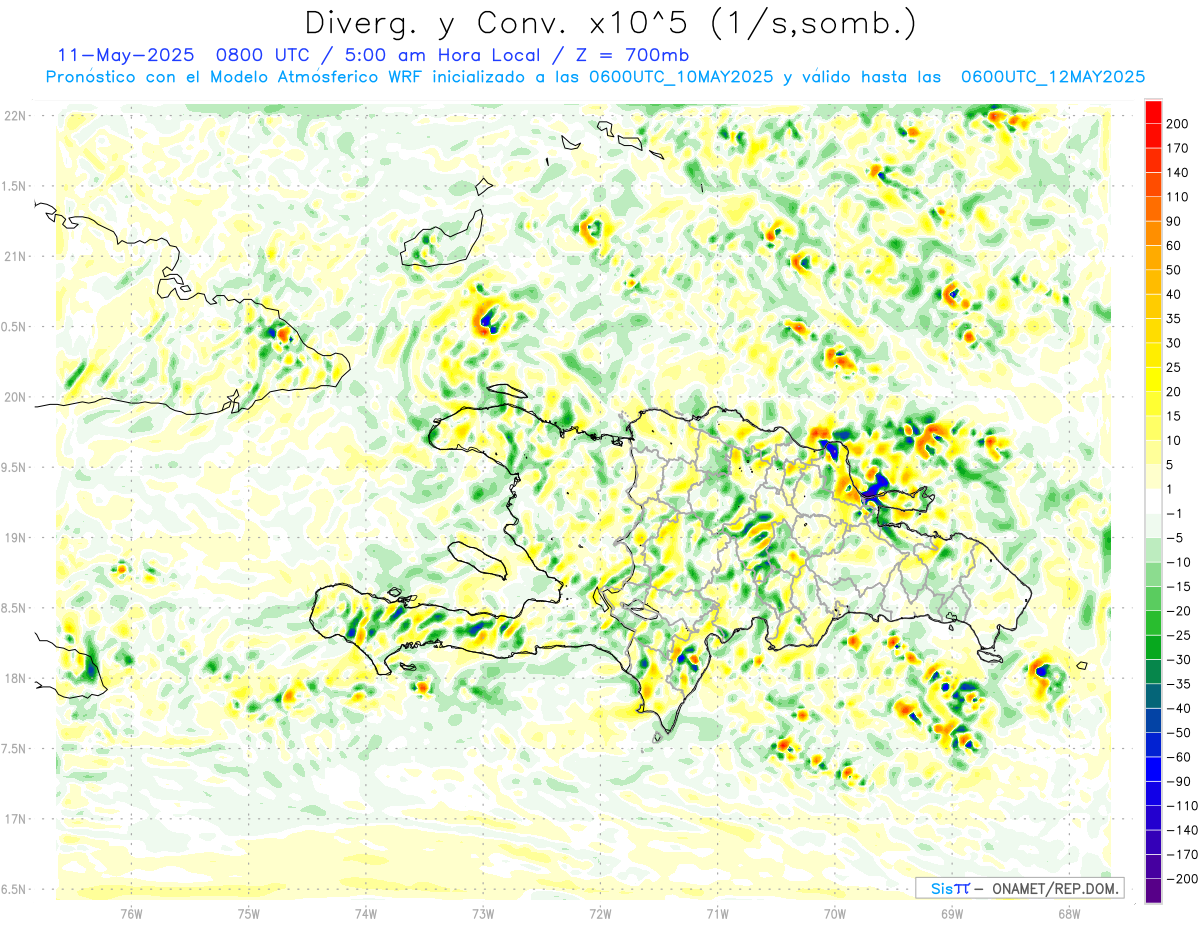This screenshot has height=927, width=1200.
Task: Click the 8.5N latitude axis label
Action: pos(15,608)
